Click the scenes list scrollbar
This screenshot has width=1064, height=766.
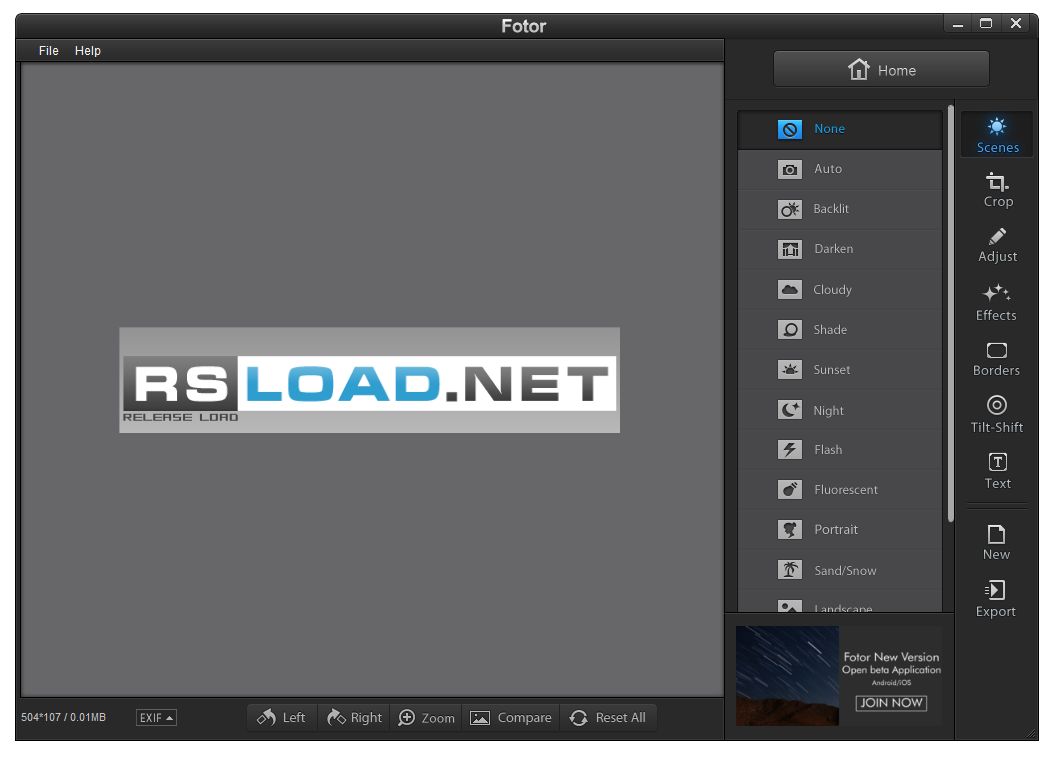[951, 313]
